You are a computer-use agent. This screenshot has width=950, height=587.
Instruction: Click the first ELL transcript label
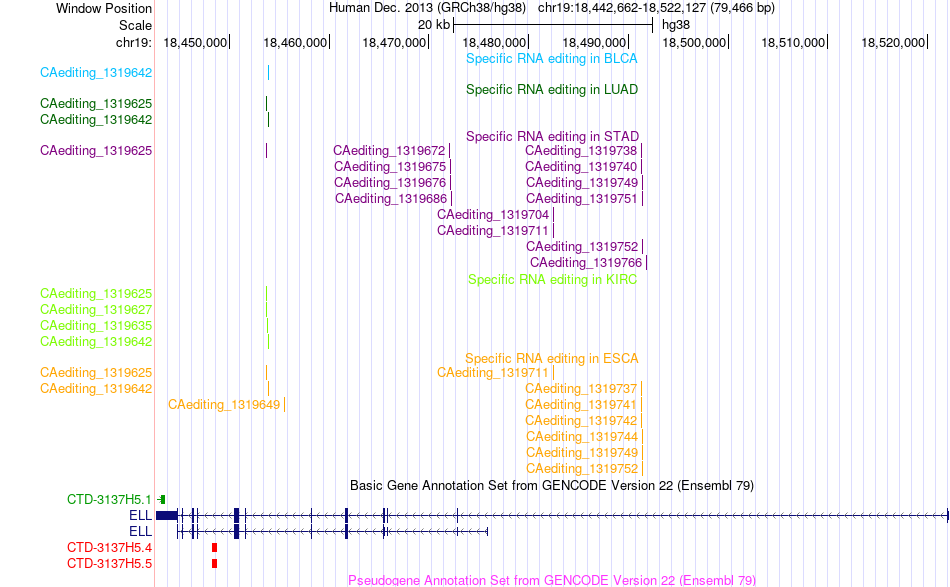pyautogui.click(x=140, y=516)
